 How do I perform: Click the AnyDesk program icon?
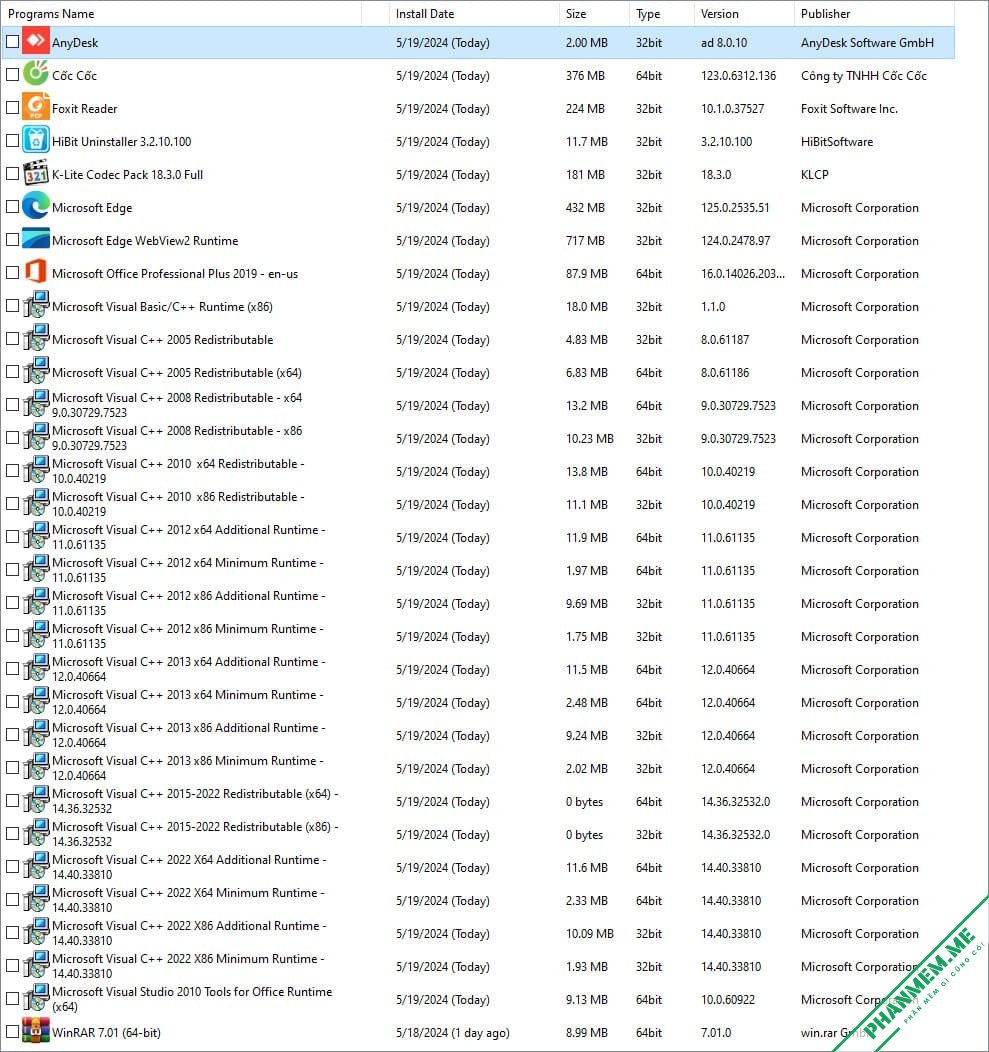pos(36,41)
